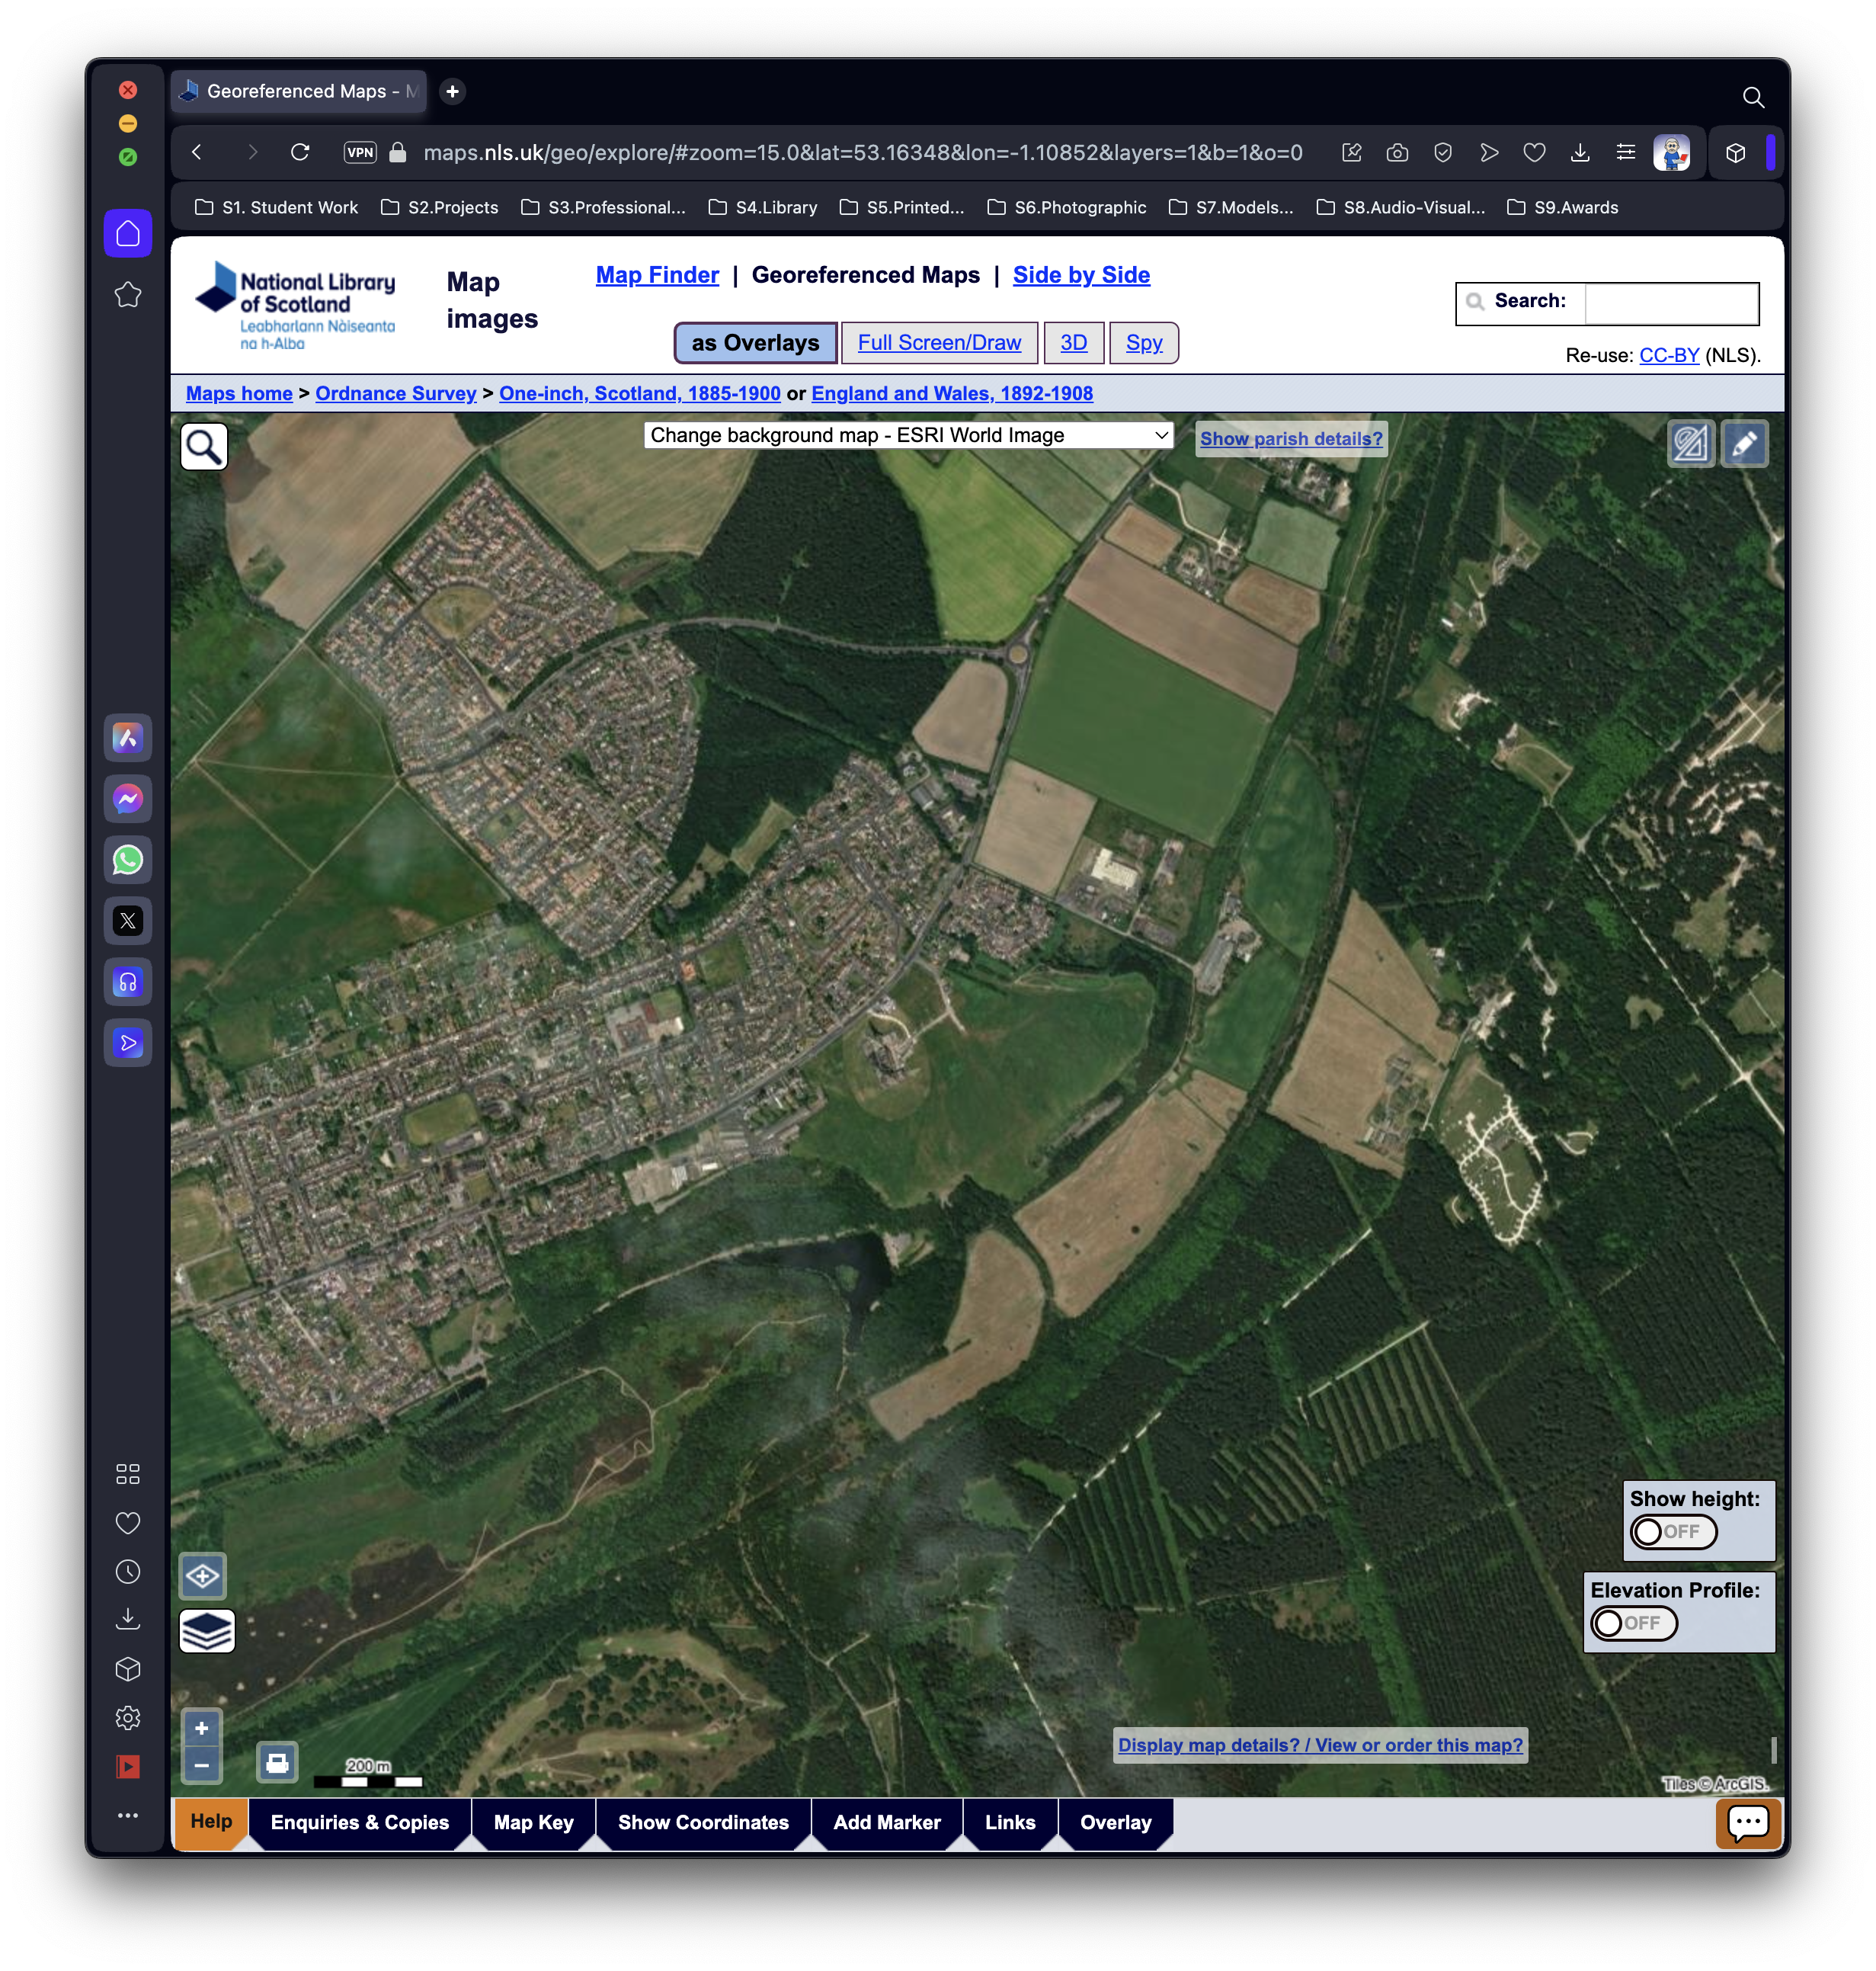1876x1971 pixels.
Task: Toggle the Show height switch
Action: (x=1673, y=1532)
